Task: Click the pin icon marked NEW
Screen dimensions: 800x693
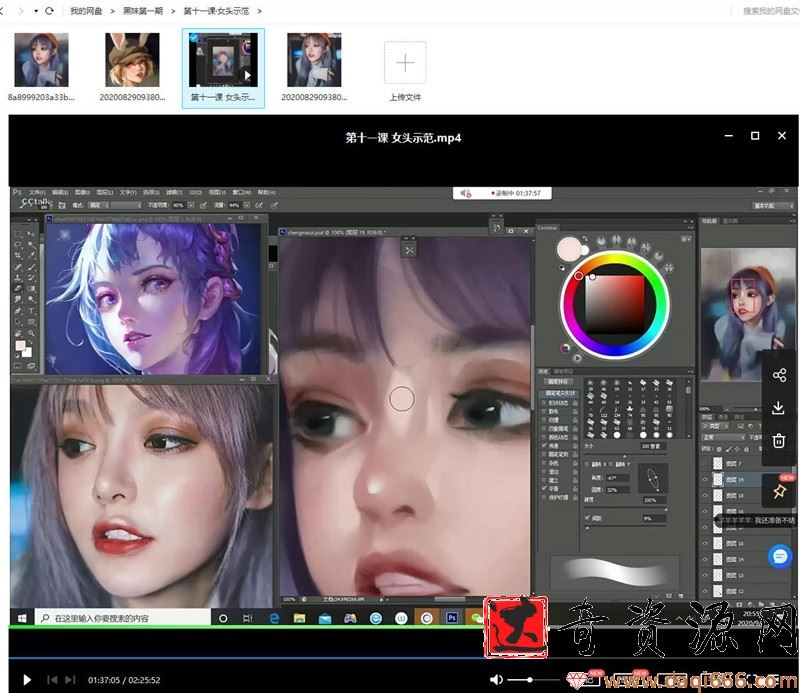Action: 779,491
